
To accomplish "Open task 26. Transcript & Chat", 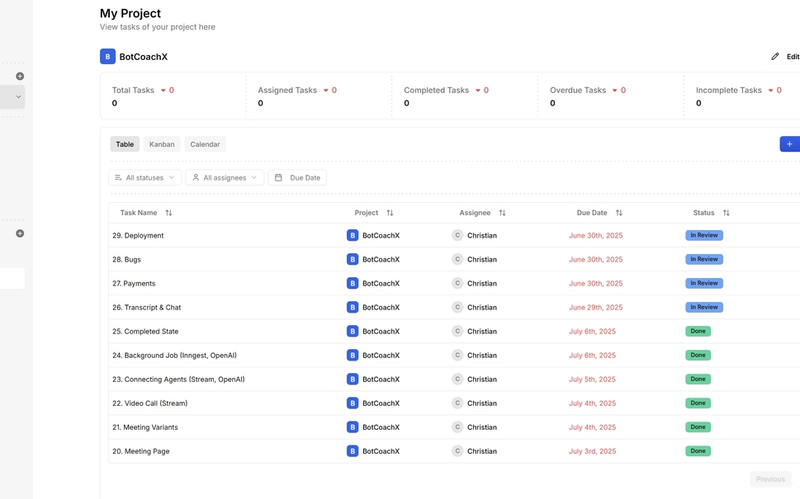I will [x=146, y=308].
